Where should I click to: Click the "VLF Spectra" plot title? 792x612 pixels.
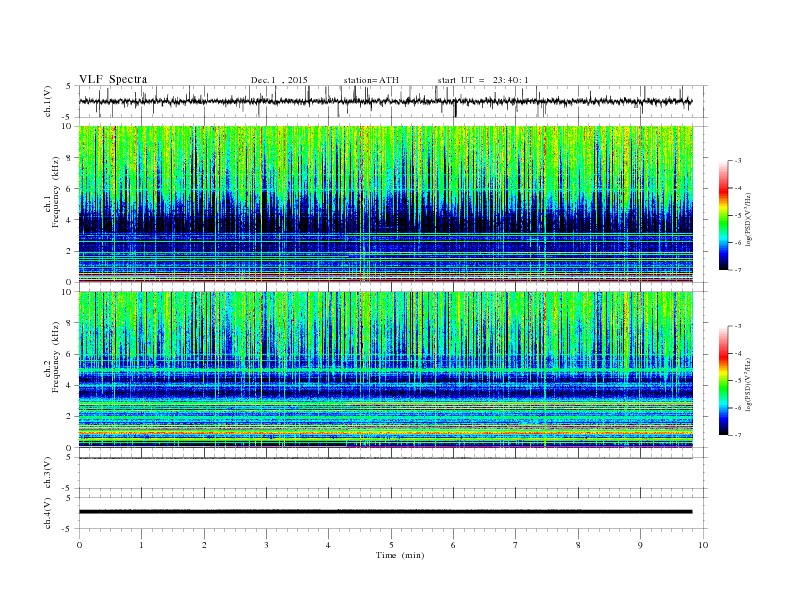113,79
